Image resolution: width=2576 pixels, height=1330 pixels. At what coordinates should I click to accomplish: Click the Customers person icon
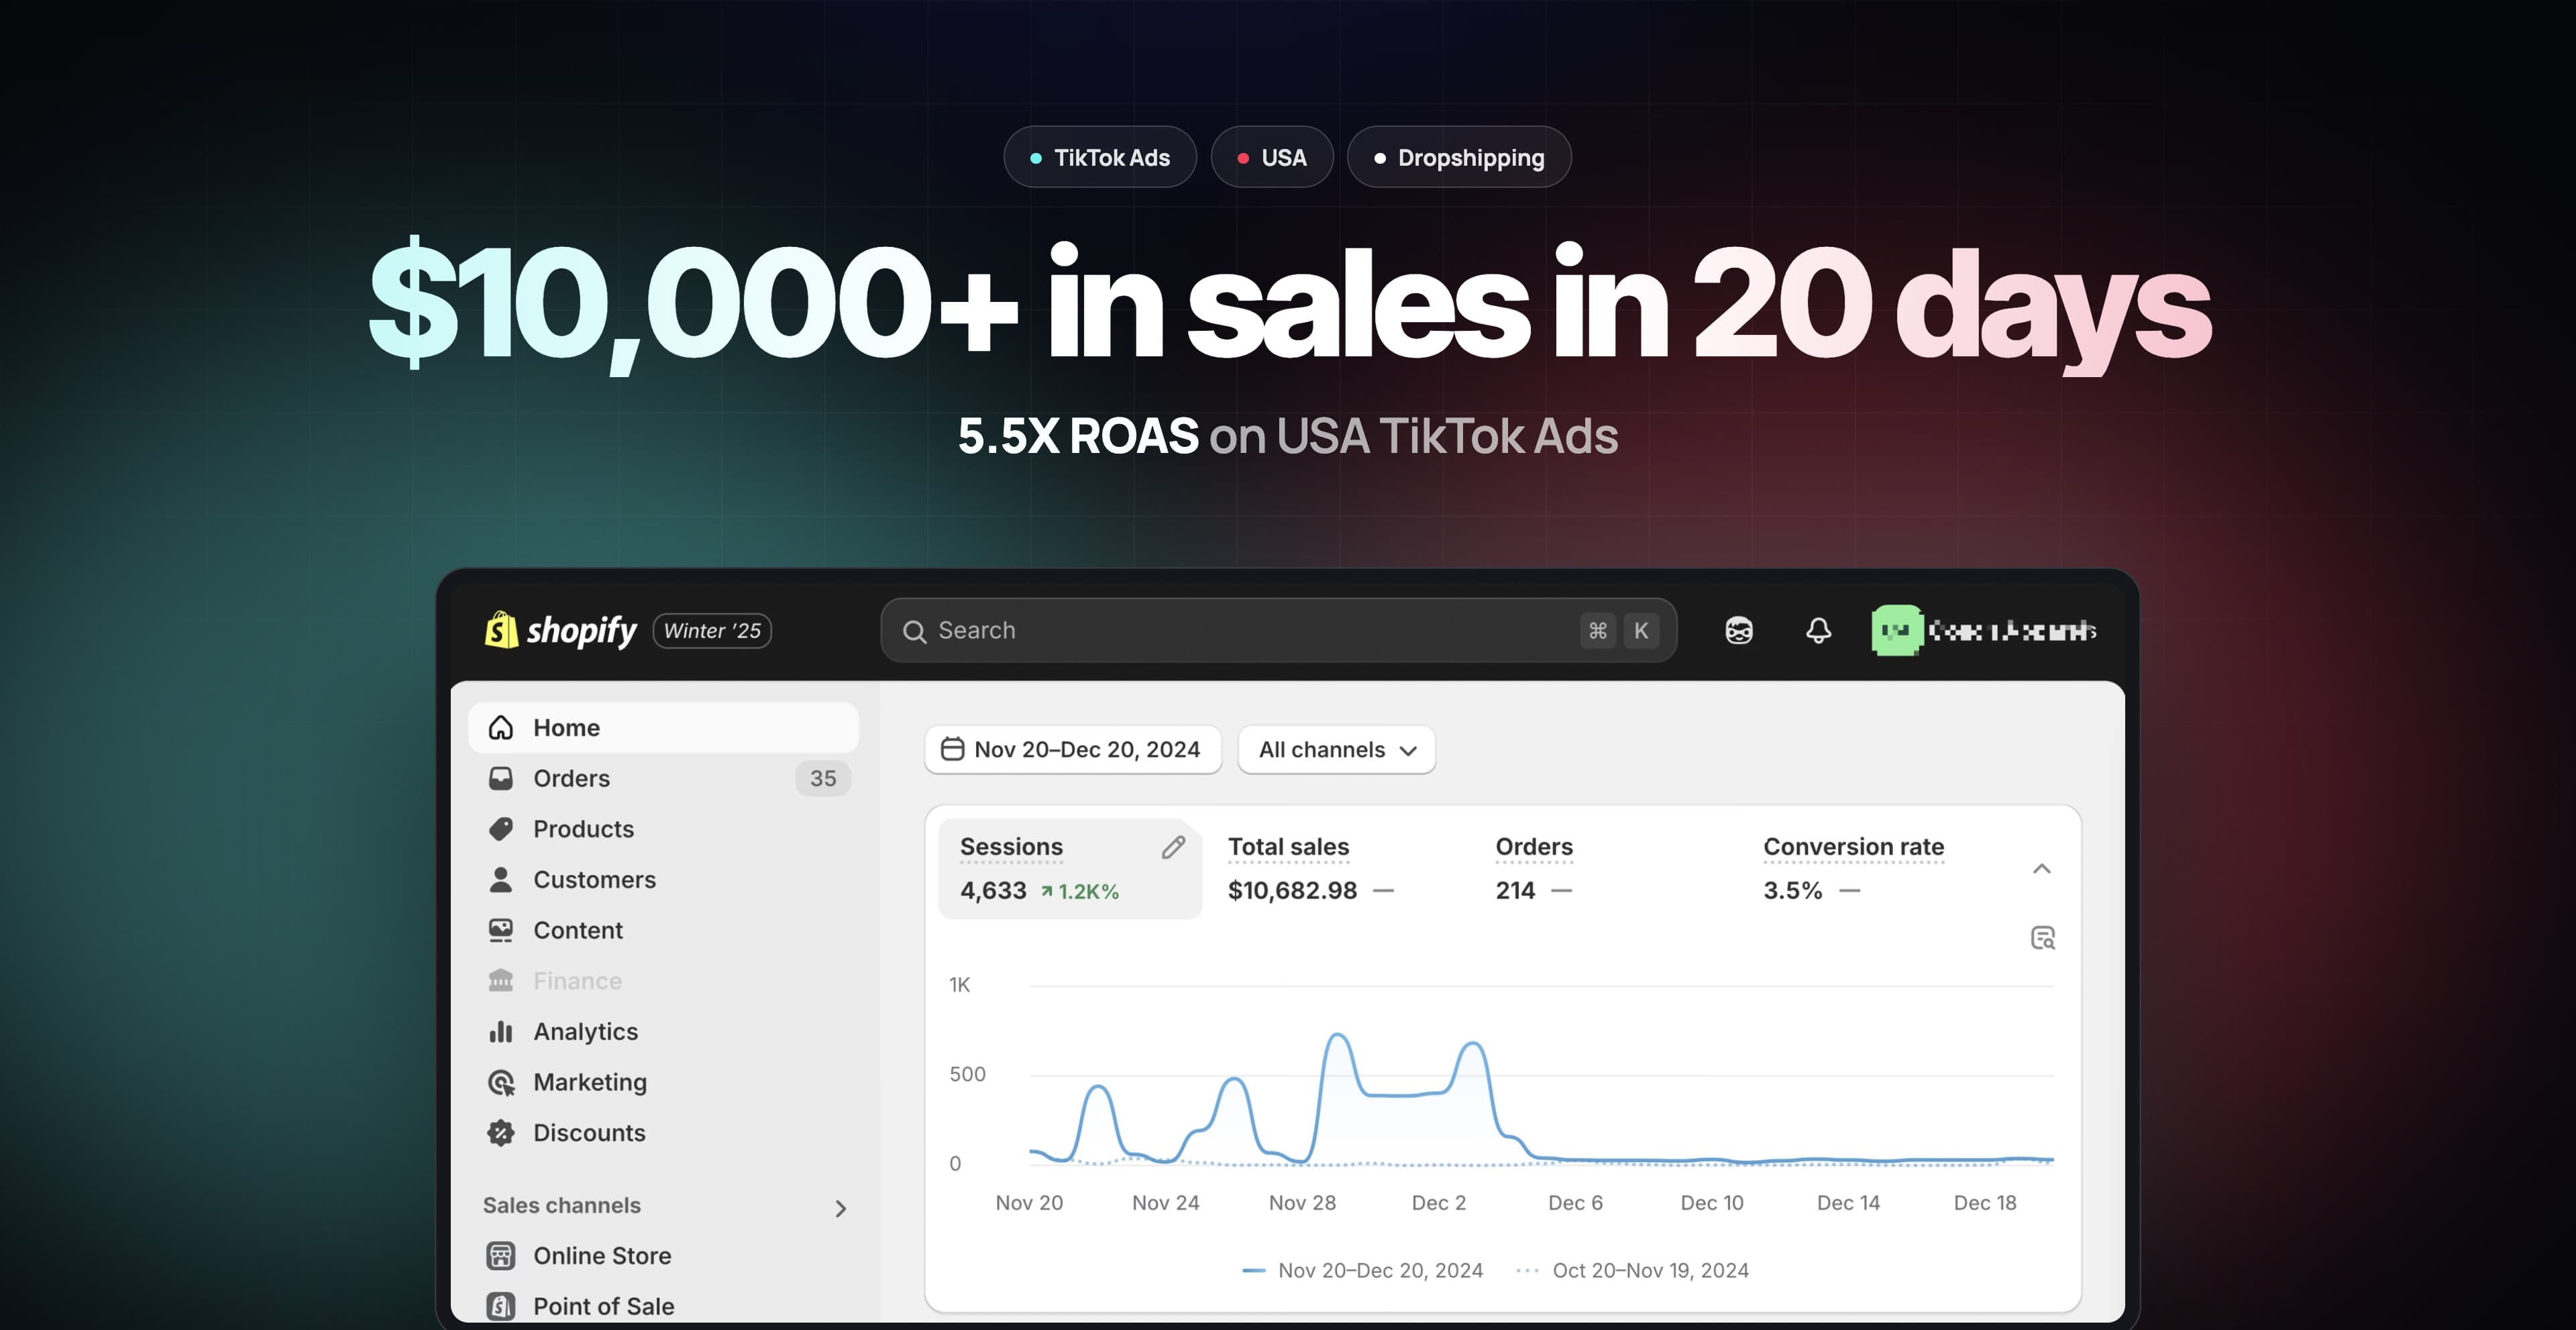coord(501,880)
